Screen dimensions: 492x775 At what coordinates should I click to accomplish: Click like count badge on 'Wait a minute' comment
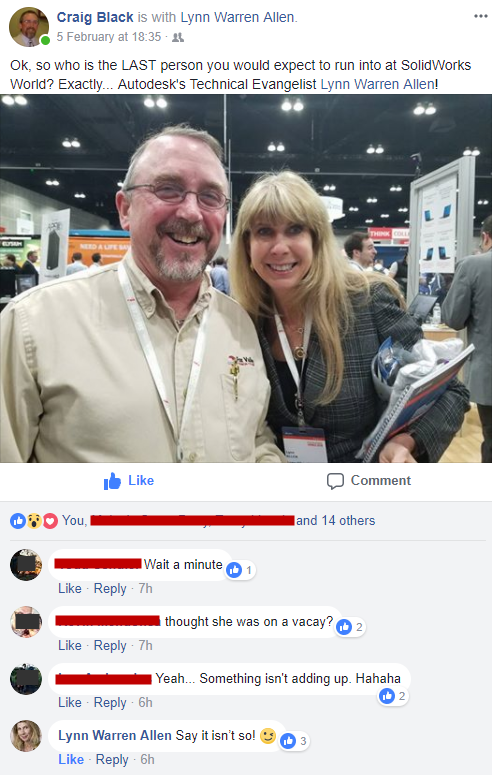tap(240, 570)
